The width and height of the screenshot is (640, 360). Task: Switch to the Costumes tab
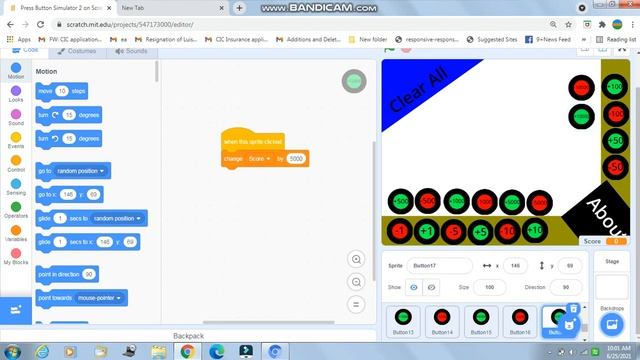77,51
